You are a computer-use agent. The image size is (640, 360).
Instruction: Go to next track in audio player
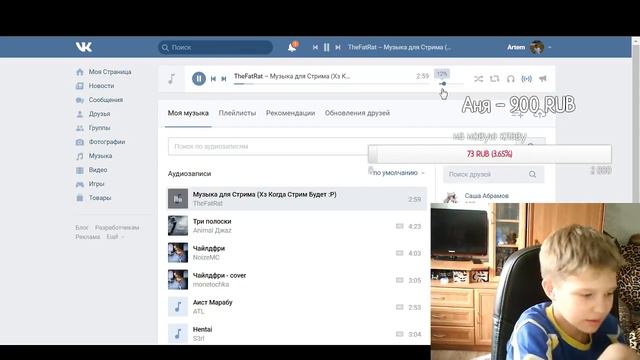point(224,79)
